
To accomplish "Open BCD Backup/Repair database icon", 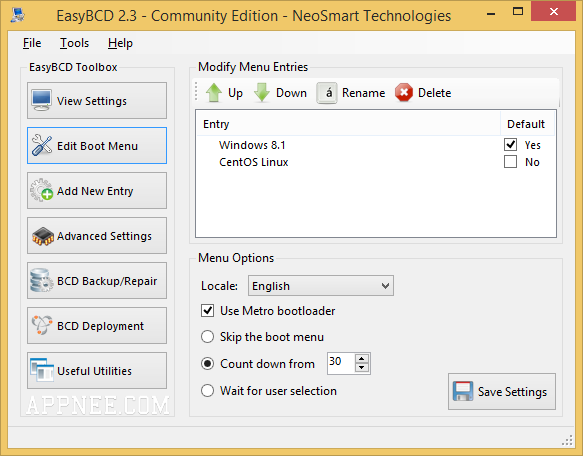I will [x=41, y=280].
